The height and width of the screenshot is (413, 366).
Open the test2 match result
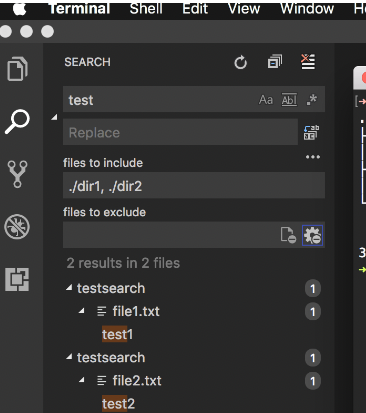point(118,404)
